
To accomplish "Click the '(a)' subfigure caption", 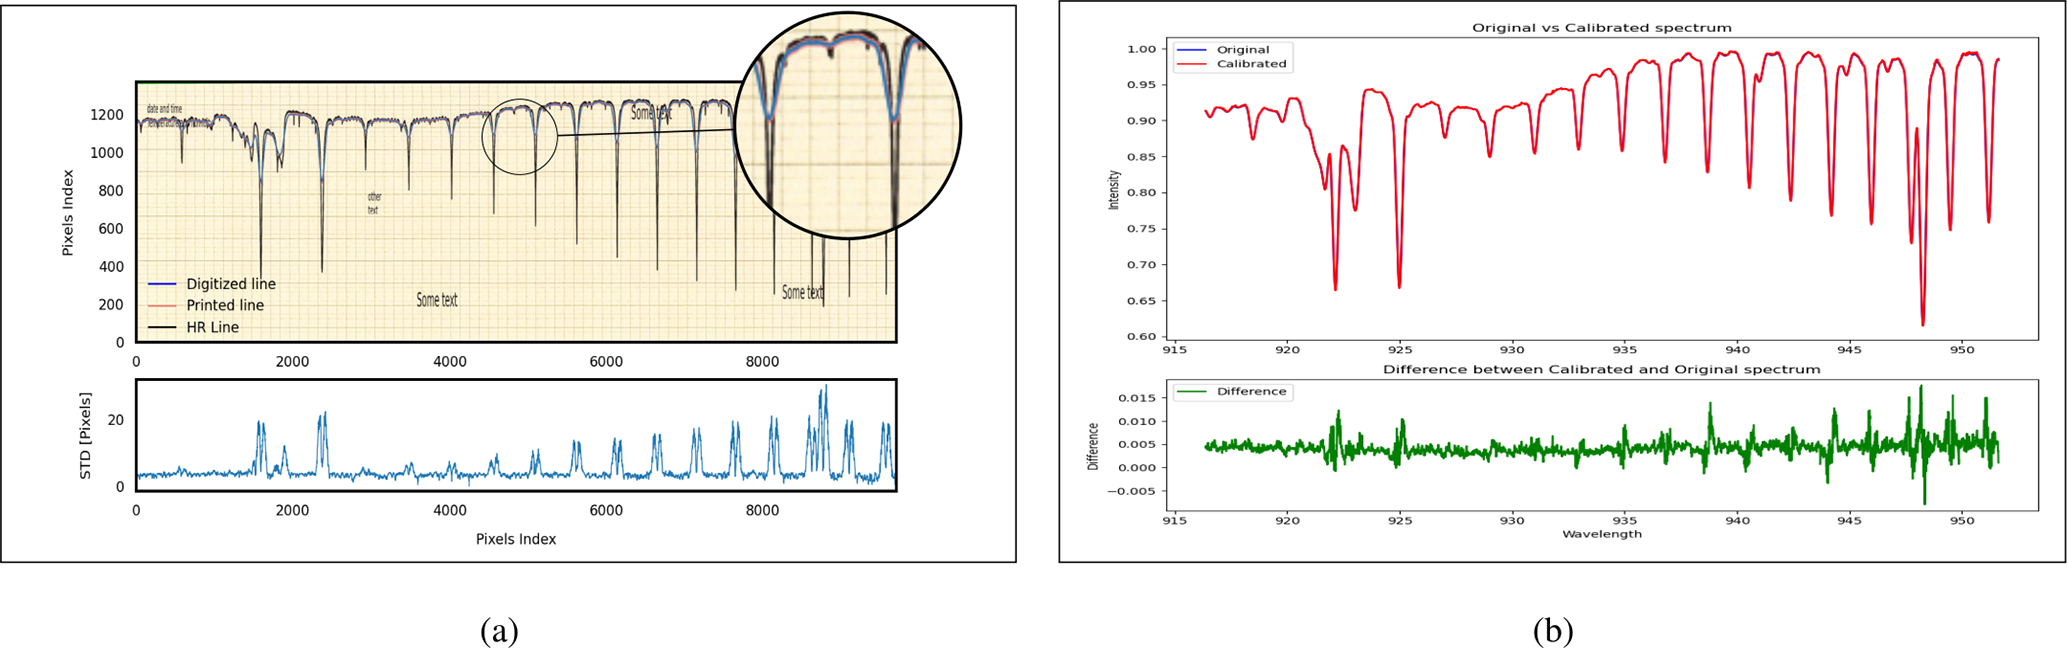I will coord(499,631).
